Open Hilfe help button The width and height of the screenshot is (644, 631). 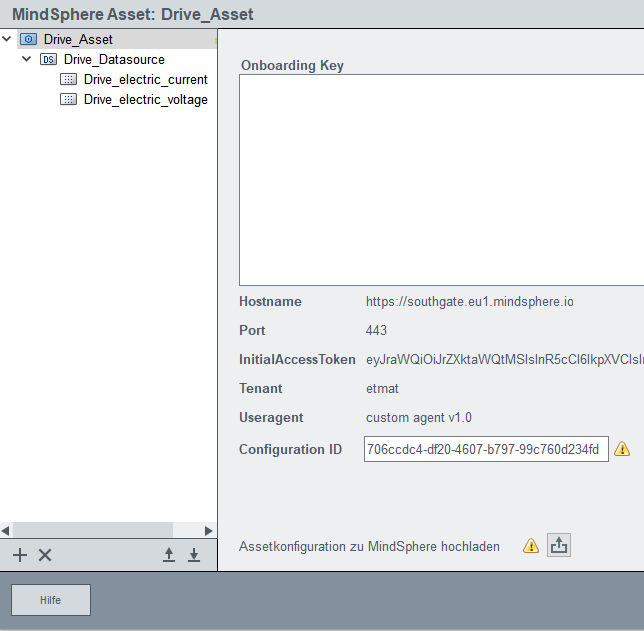tap(51, 600)
